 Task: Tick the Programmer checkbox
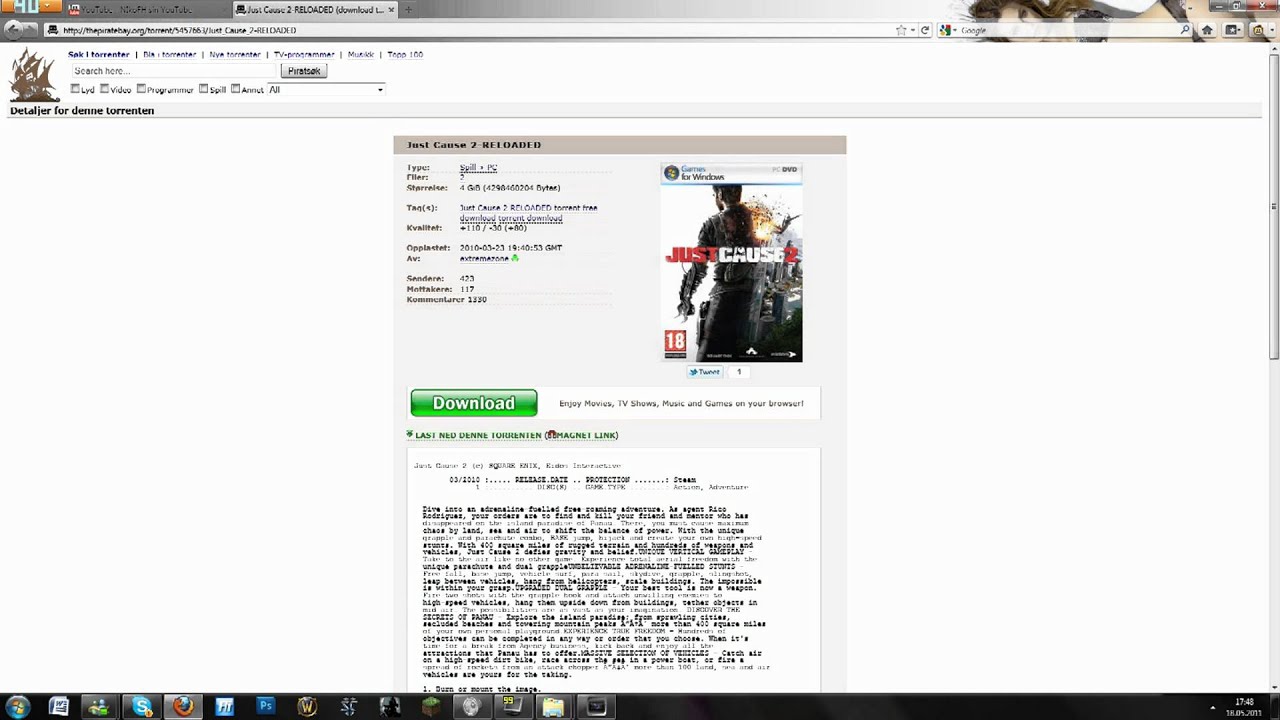click(x=141, y=89)
